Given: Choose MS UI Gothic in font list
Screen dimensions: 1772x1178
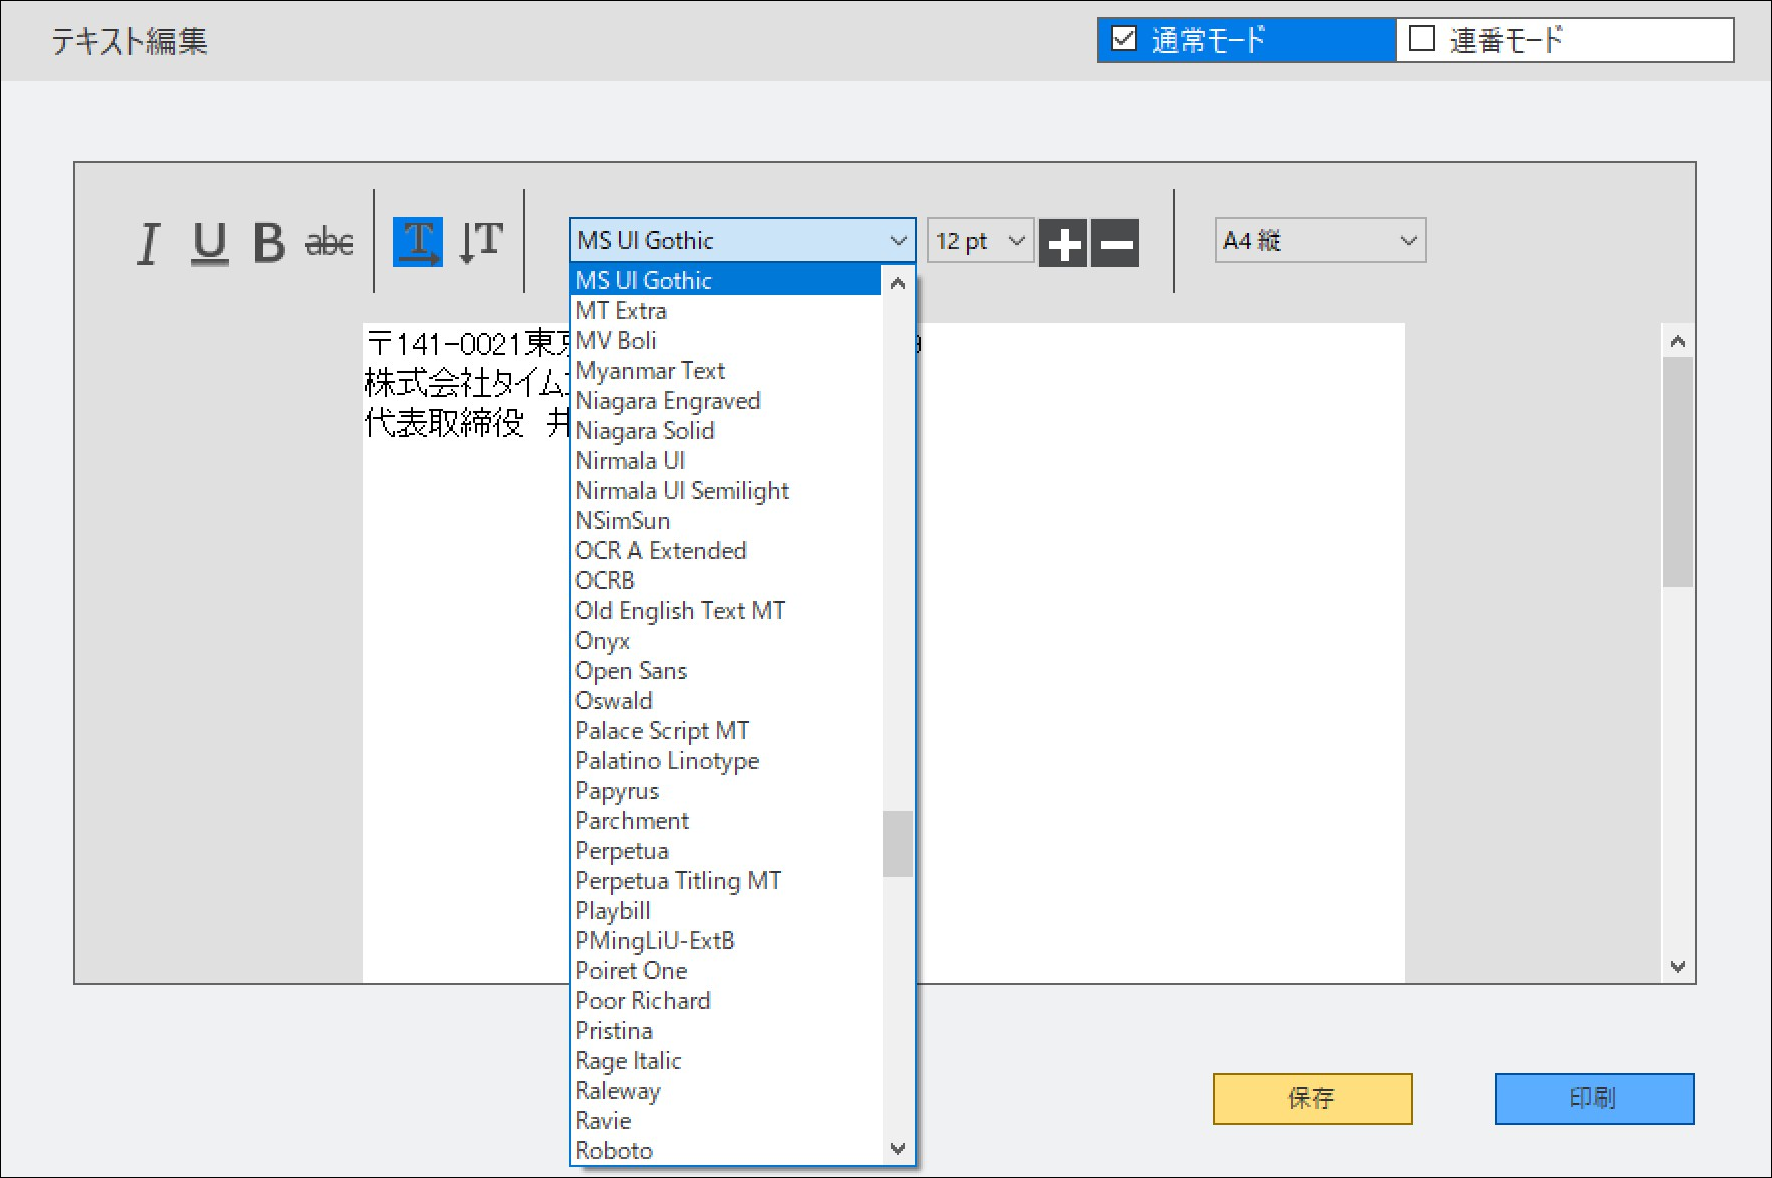Looking at the screenshot, I should (727, 280).
